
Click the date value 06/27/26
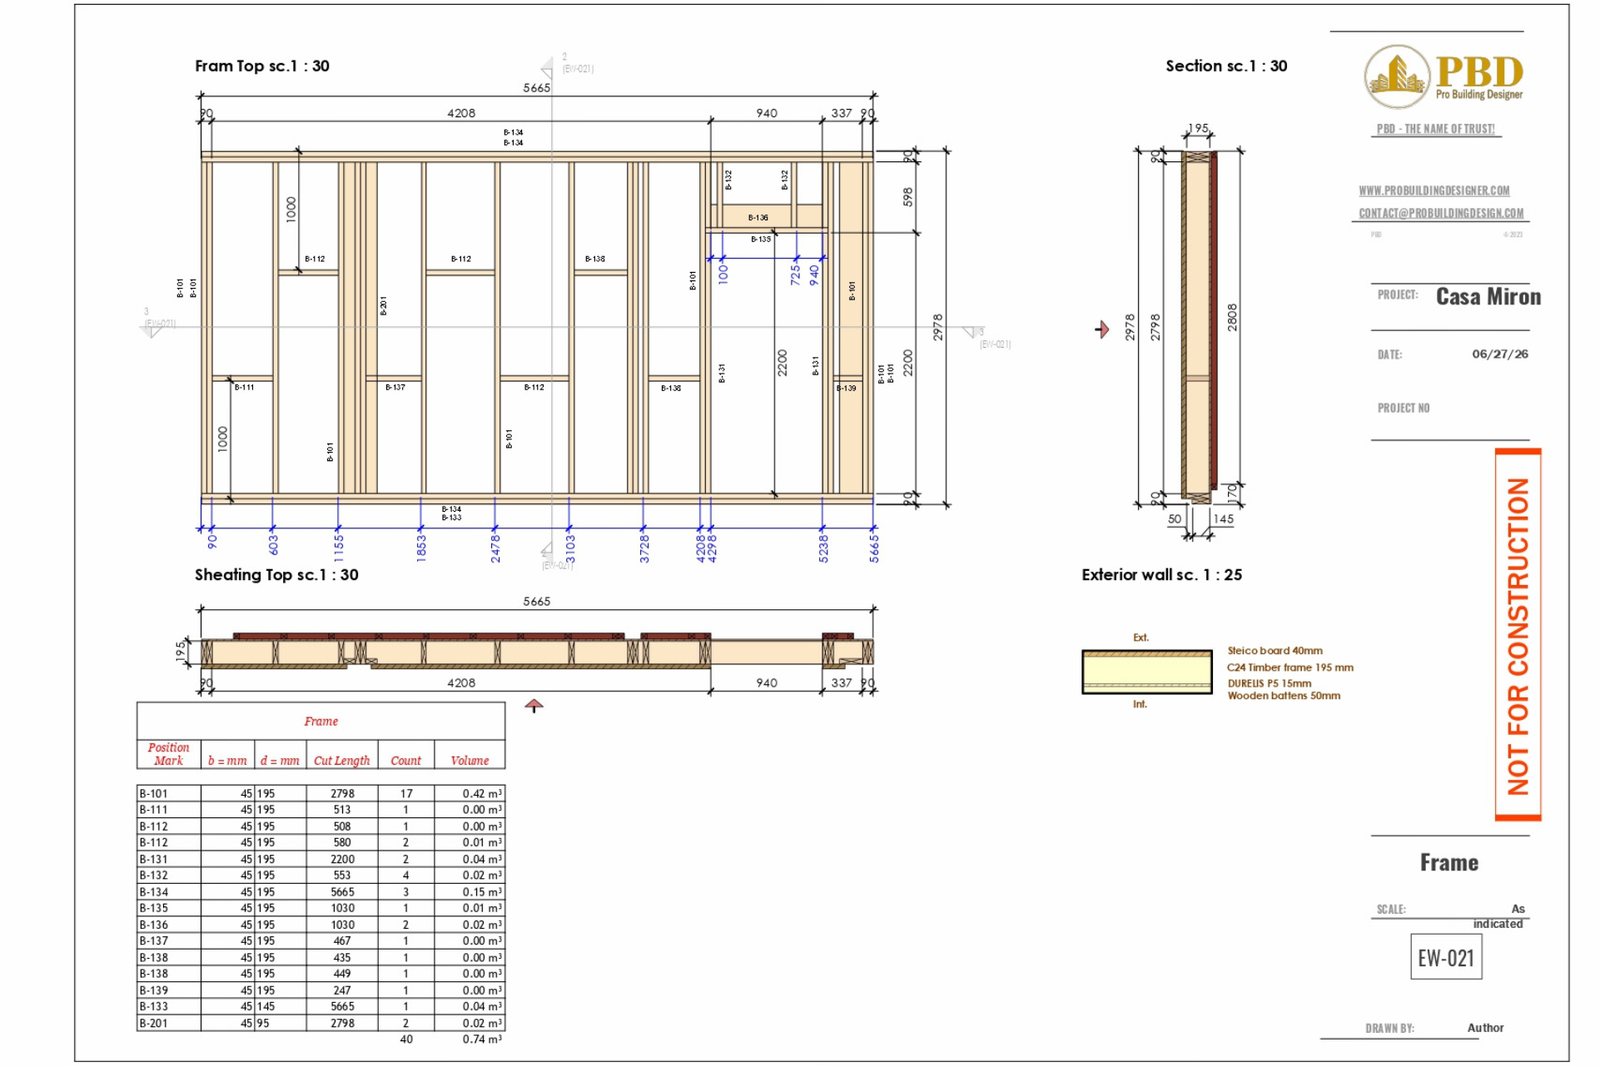tap(1500, 354)
